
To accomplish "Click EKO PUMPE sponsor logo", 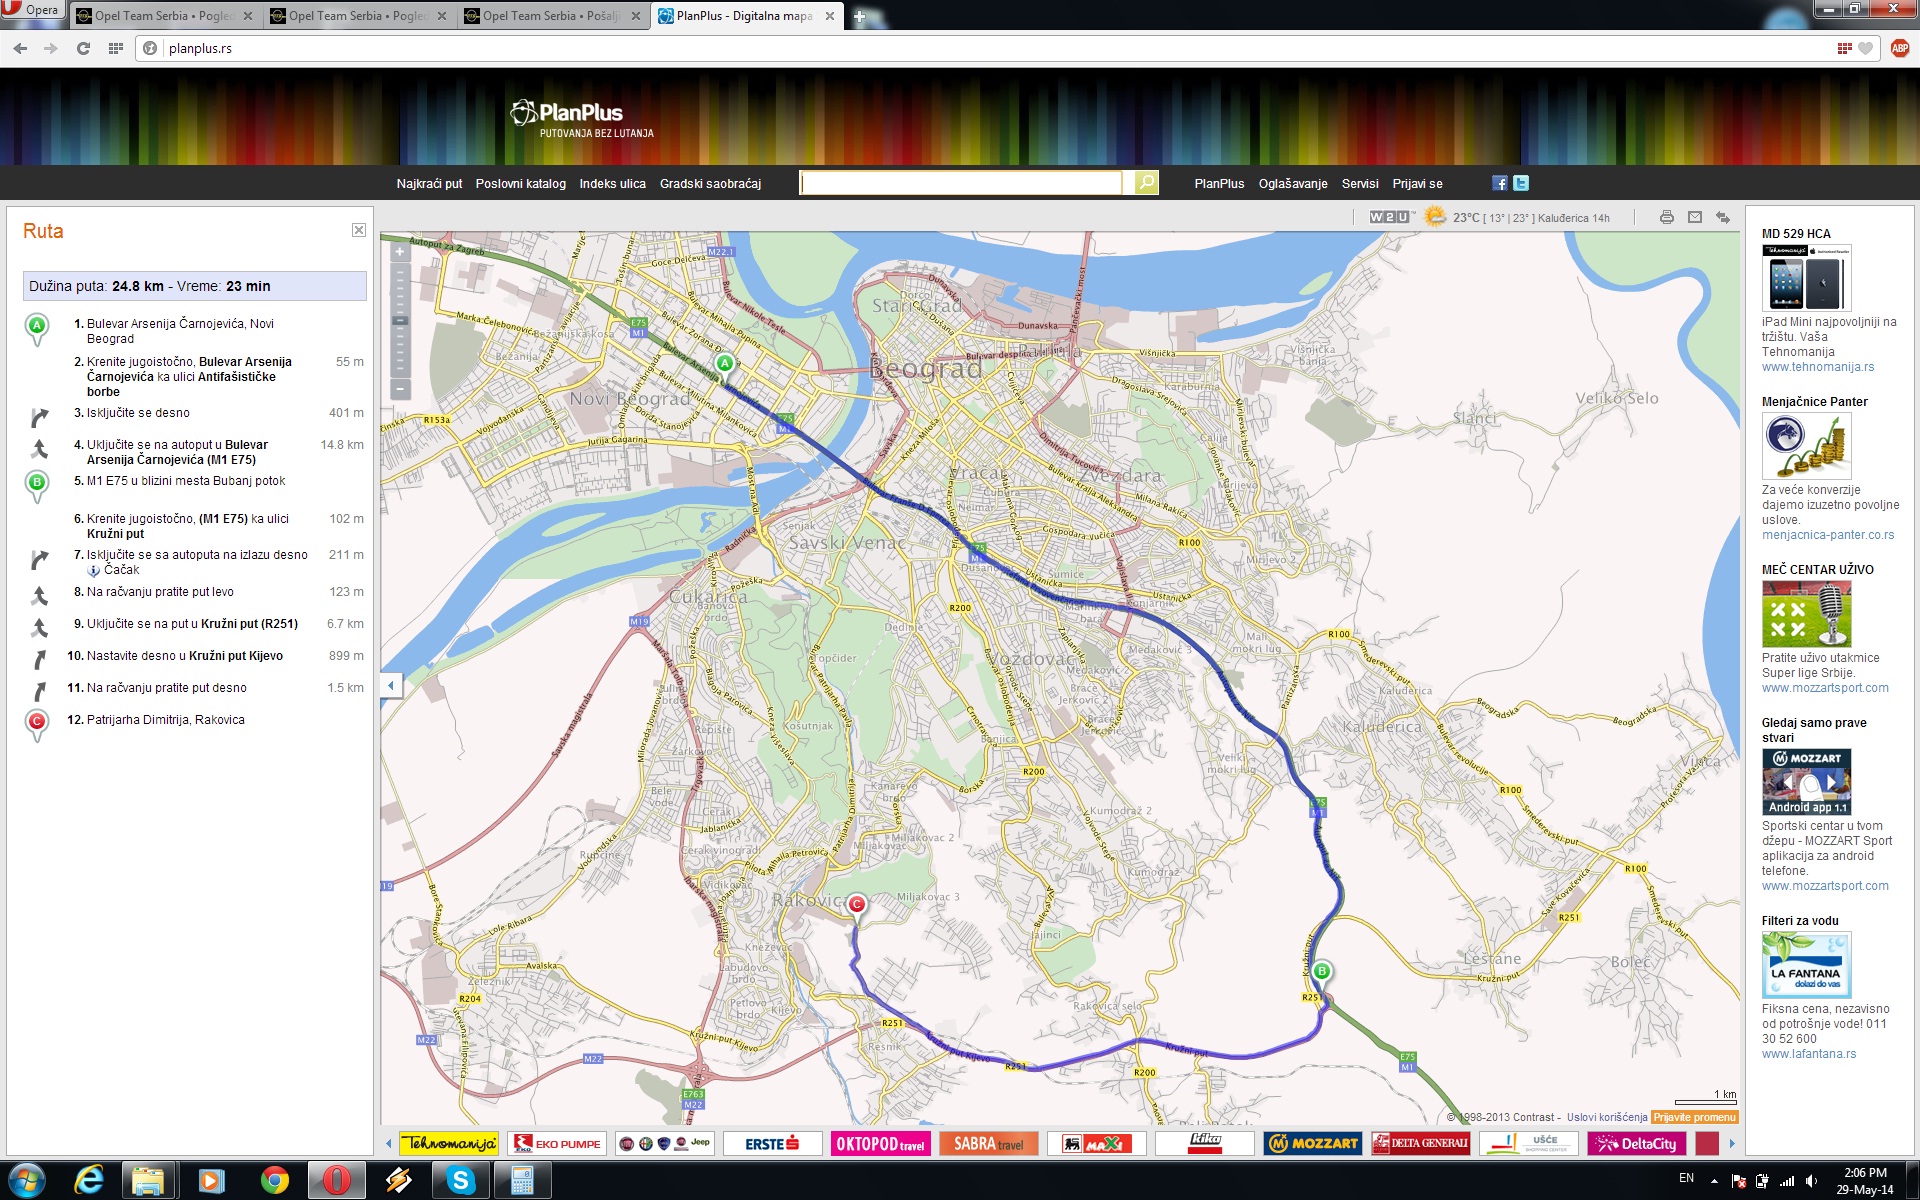I will [557, 1143].
